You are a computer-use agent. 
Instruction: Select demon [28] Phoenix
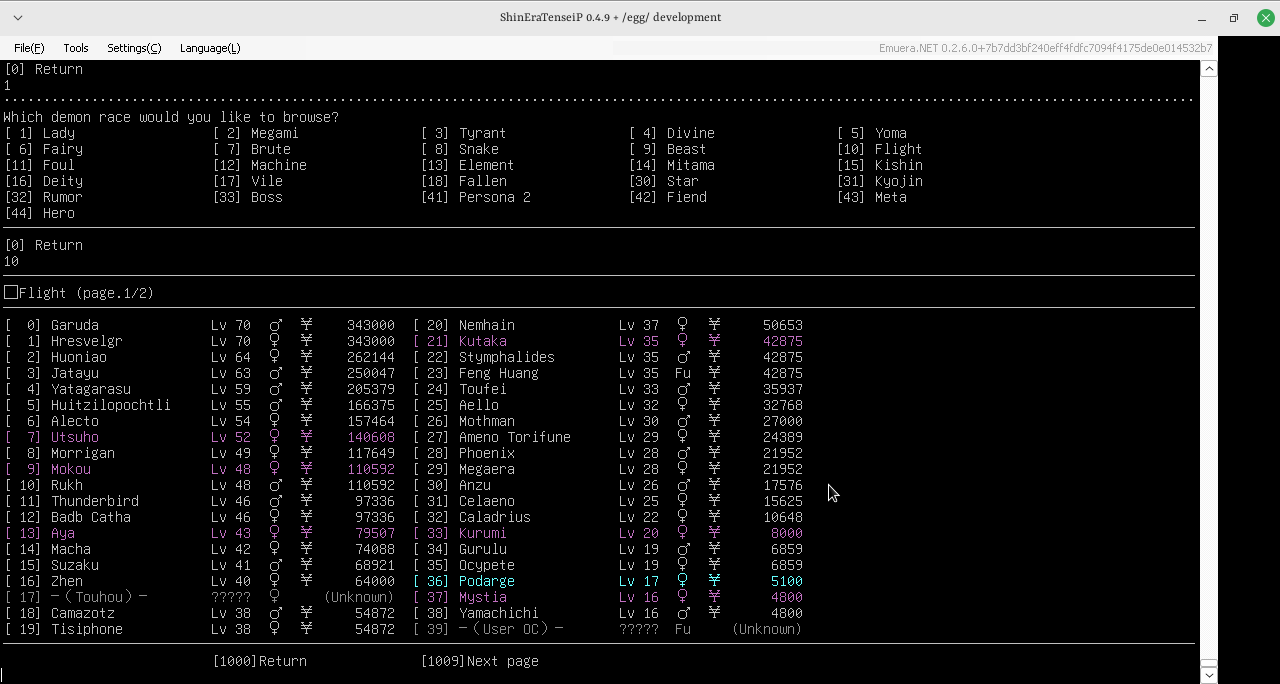pos(608,453)
